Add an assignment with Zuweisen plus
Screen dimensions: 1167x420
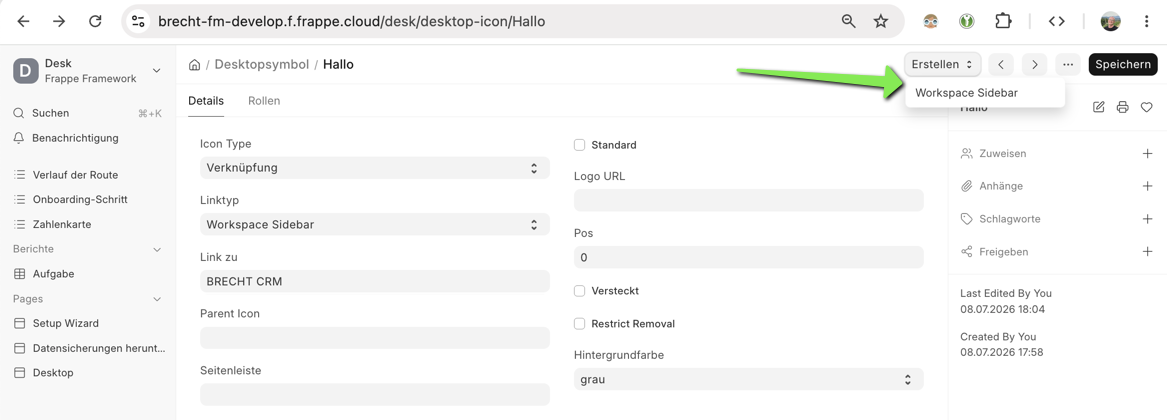(x=1147, y=153)
